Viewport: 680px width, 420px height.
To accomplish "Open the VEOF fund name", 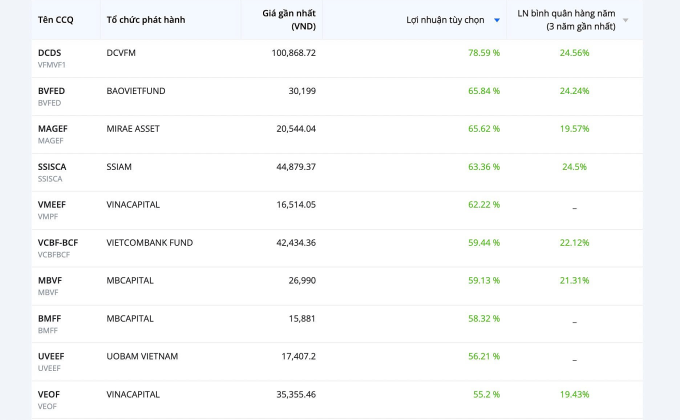I will [50, 394].
